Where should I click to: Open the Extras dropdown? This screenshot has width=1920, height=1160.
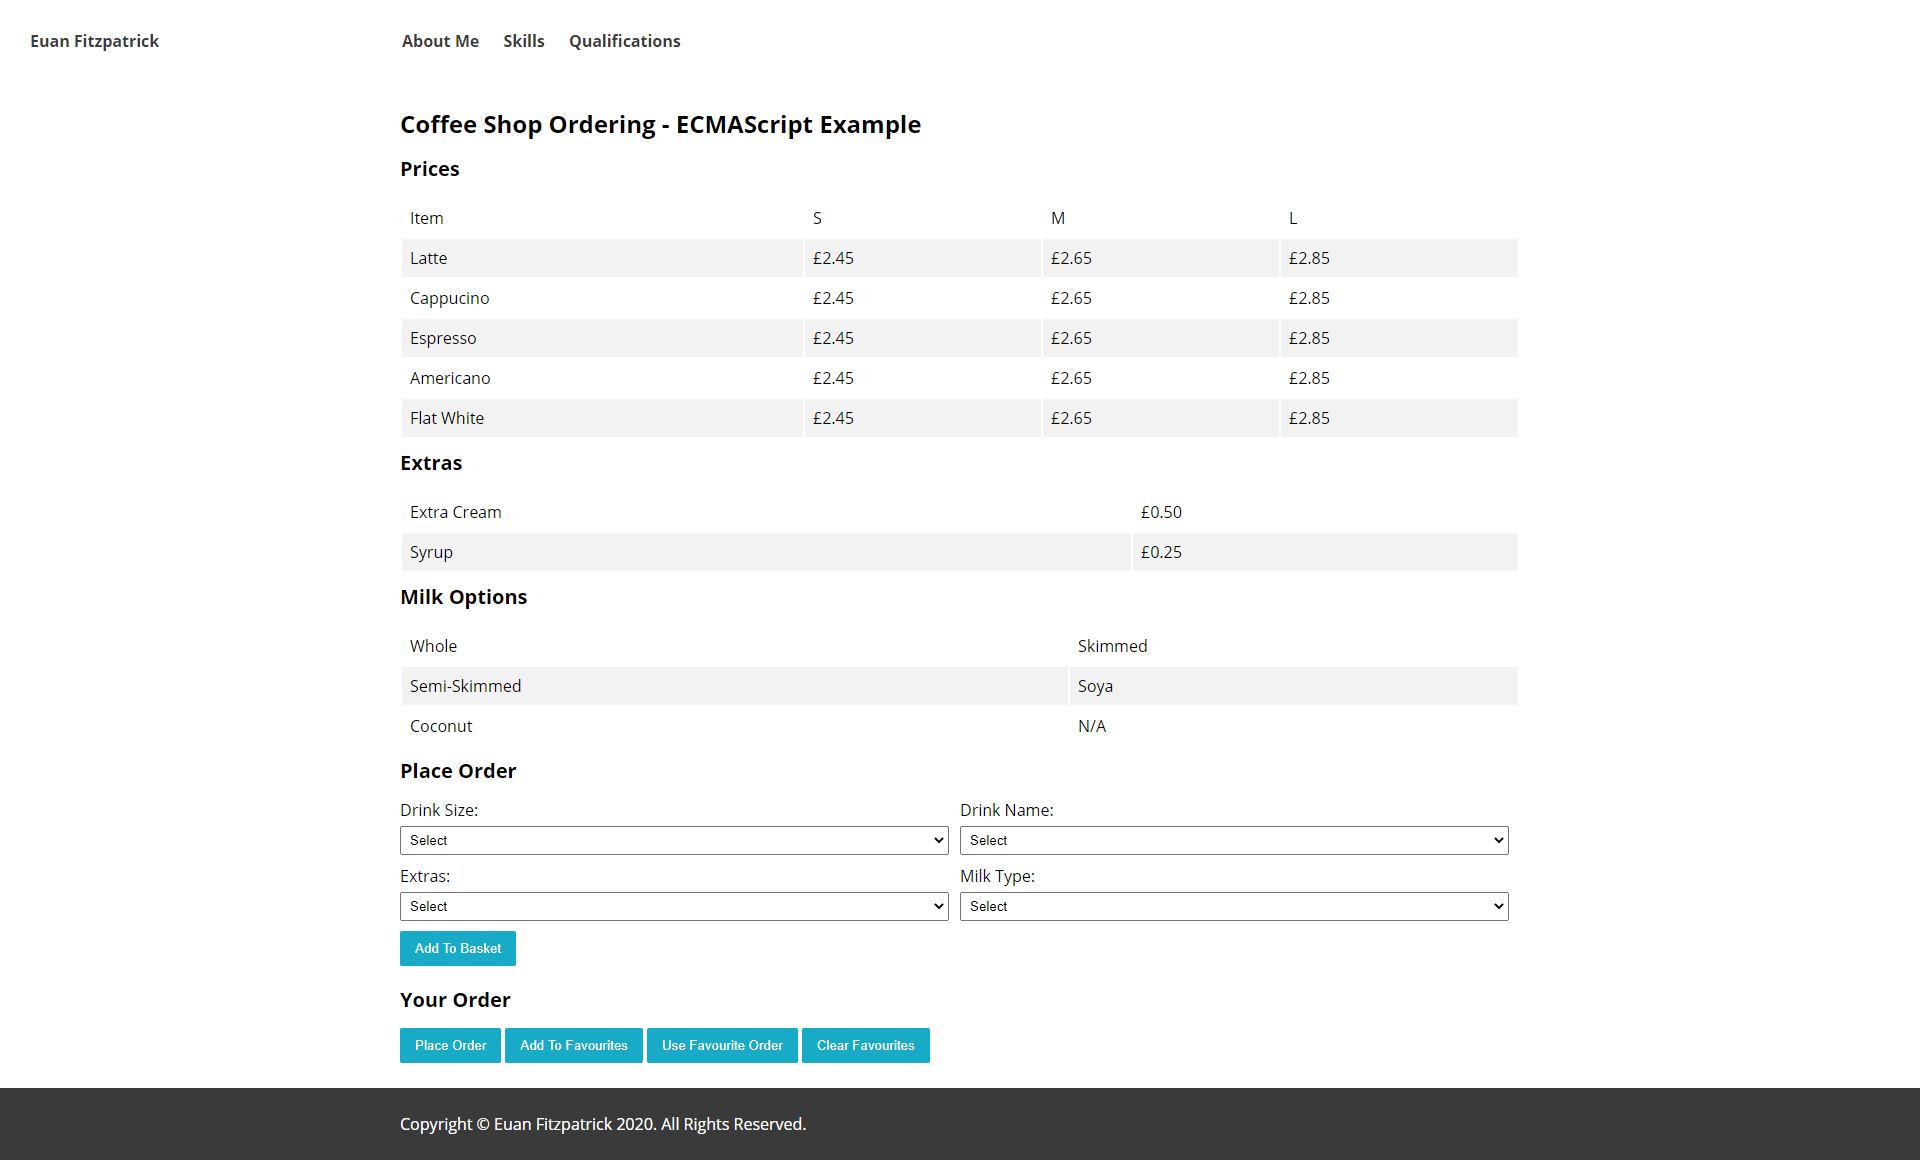tap(673, 906)
